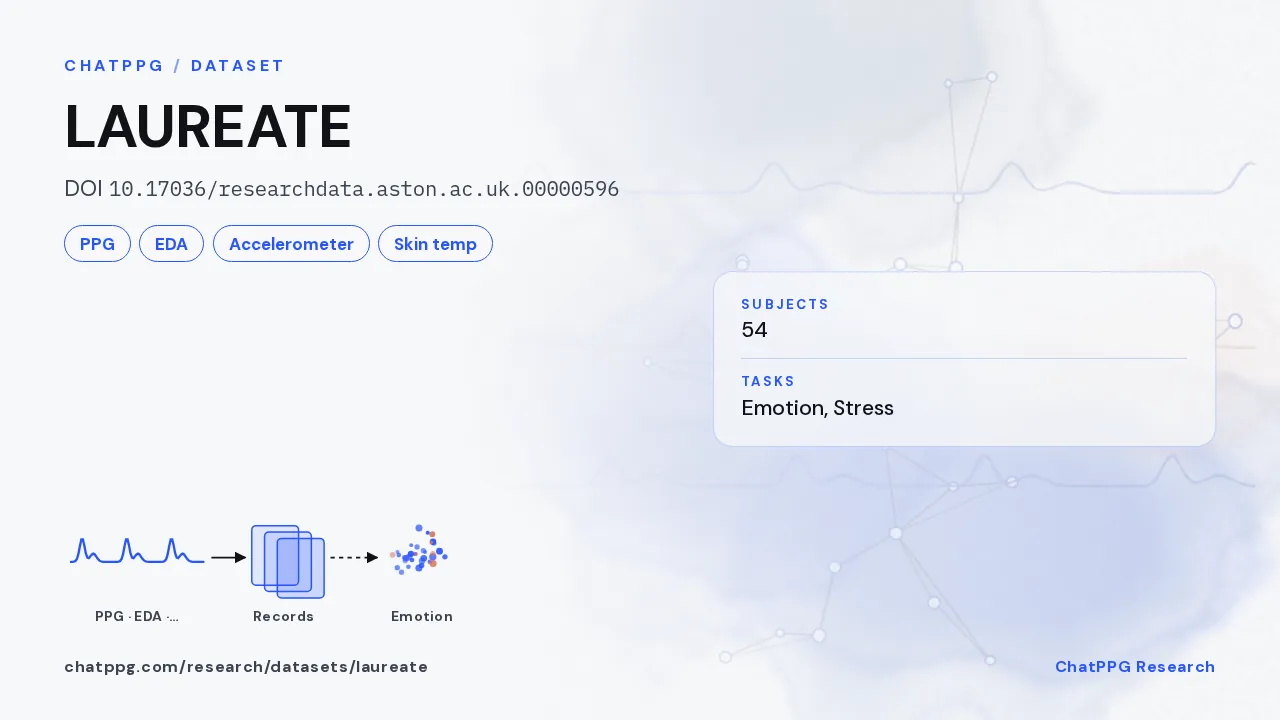Click the Records label under icon
Image resolution: width=1280 pixels, height=720 pixels.
[284, 616]
